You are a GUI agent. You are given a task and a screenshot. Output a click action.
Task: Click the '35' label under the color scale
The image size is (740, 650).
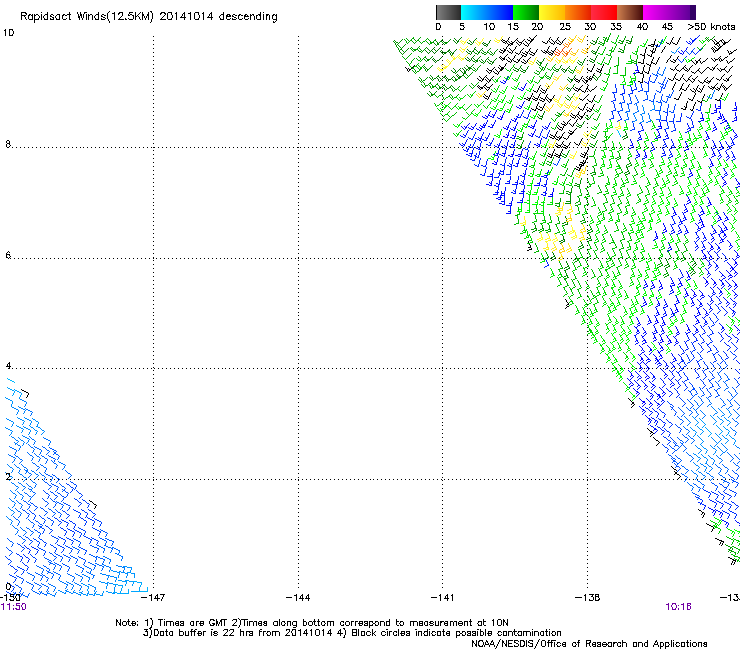point(616,27)
